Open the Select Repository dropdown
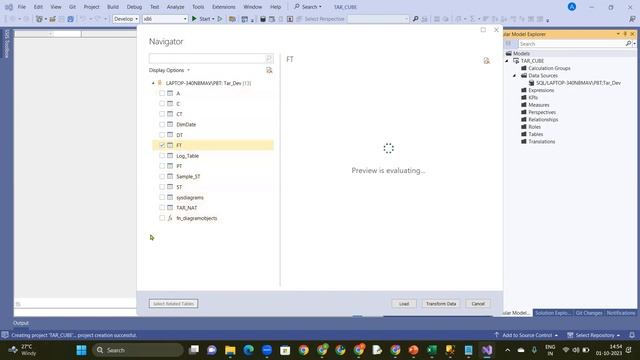This screenshot has height=360, width=640. [x=594, y=335]
